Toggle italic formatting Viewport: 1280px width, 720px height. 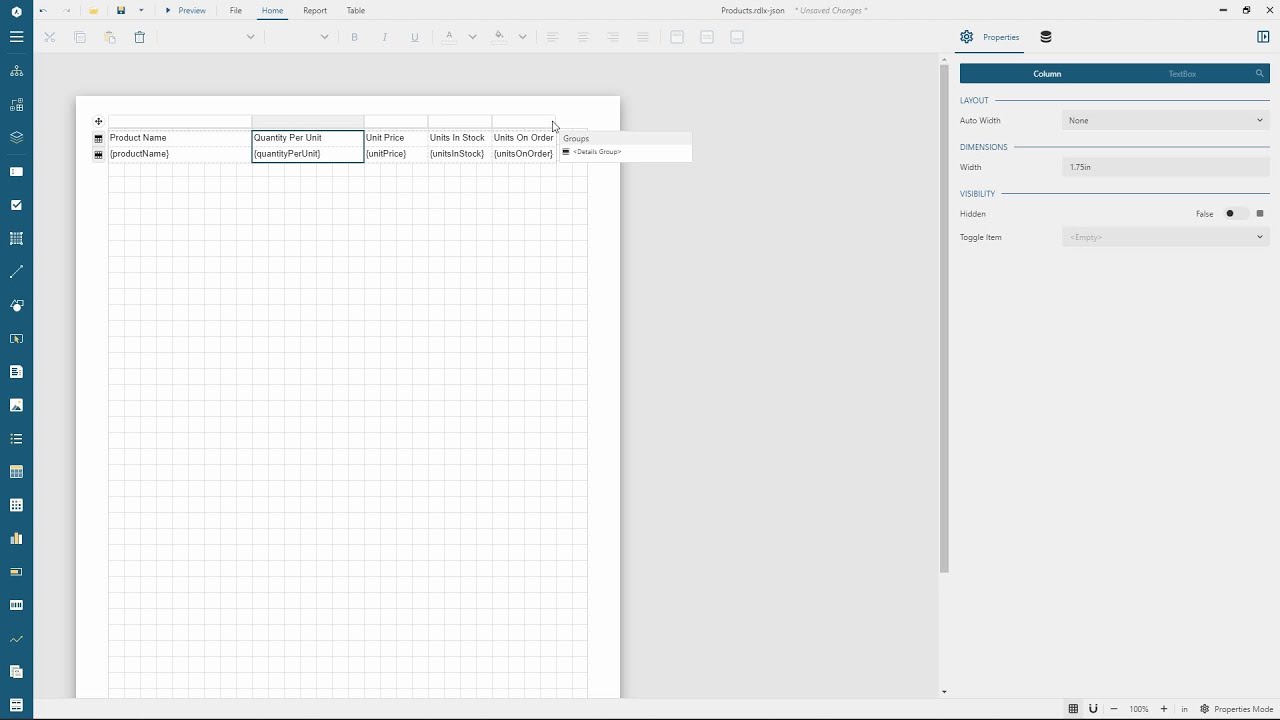point(384,37)
